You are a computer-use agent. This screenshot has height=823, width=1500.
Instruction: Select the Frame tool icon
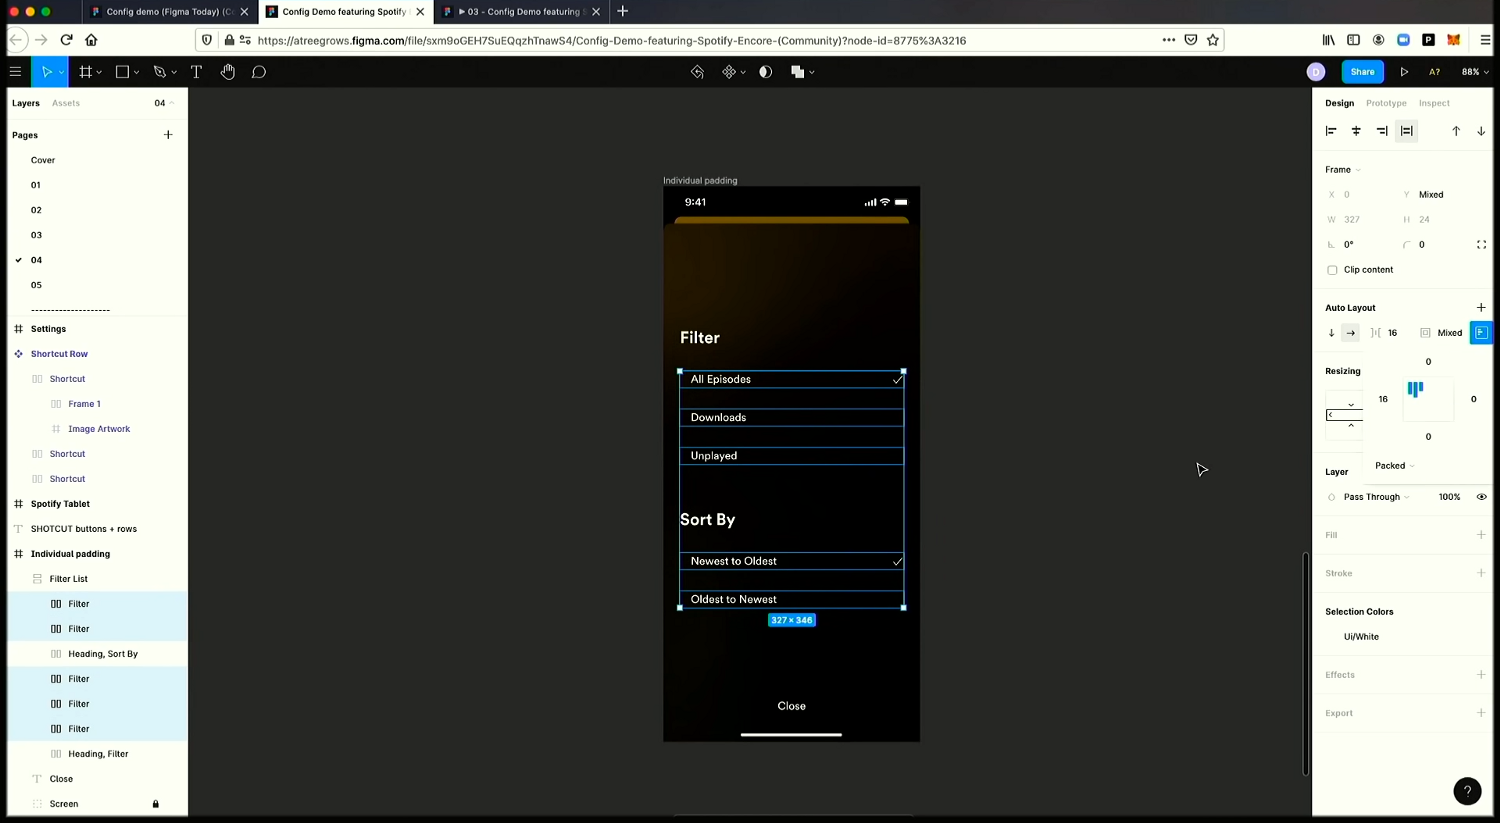click(86, 72)
